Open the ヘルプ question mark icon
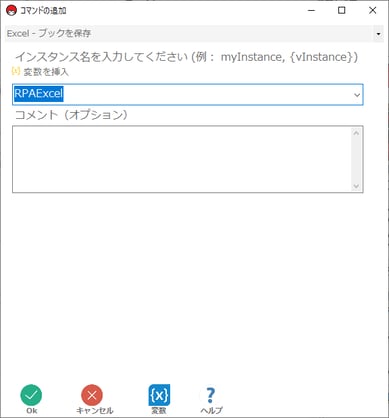 tap(210, 395)
